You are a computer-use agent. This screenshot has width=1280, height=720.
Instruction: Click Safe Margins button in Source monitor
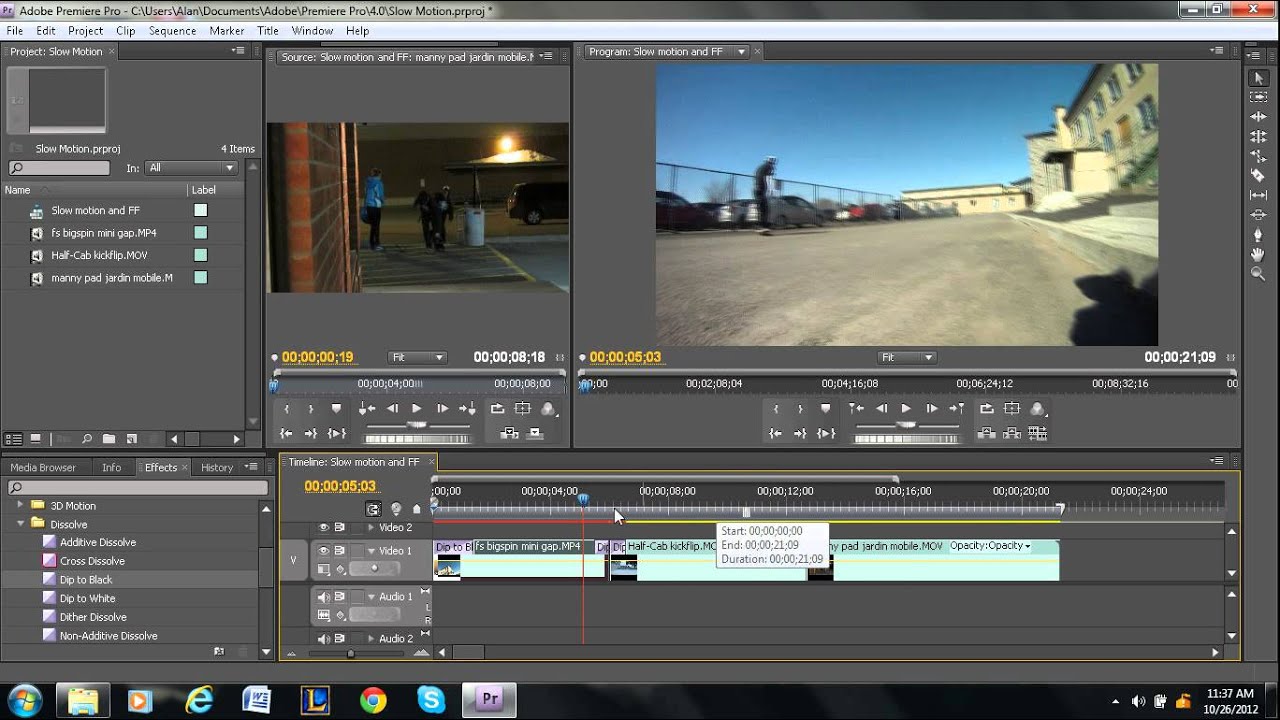522,408
